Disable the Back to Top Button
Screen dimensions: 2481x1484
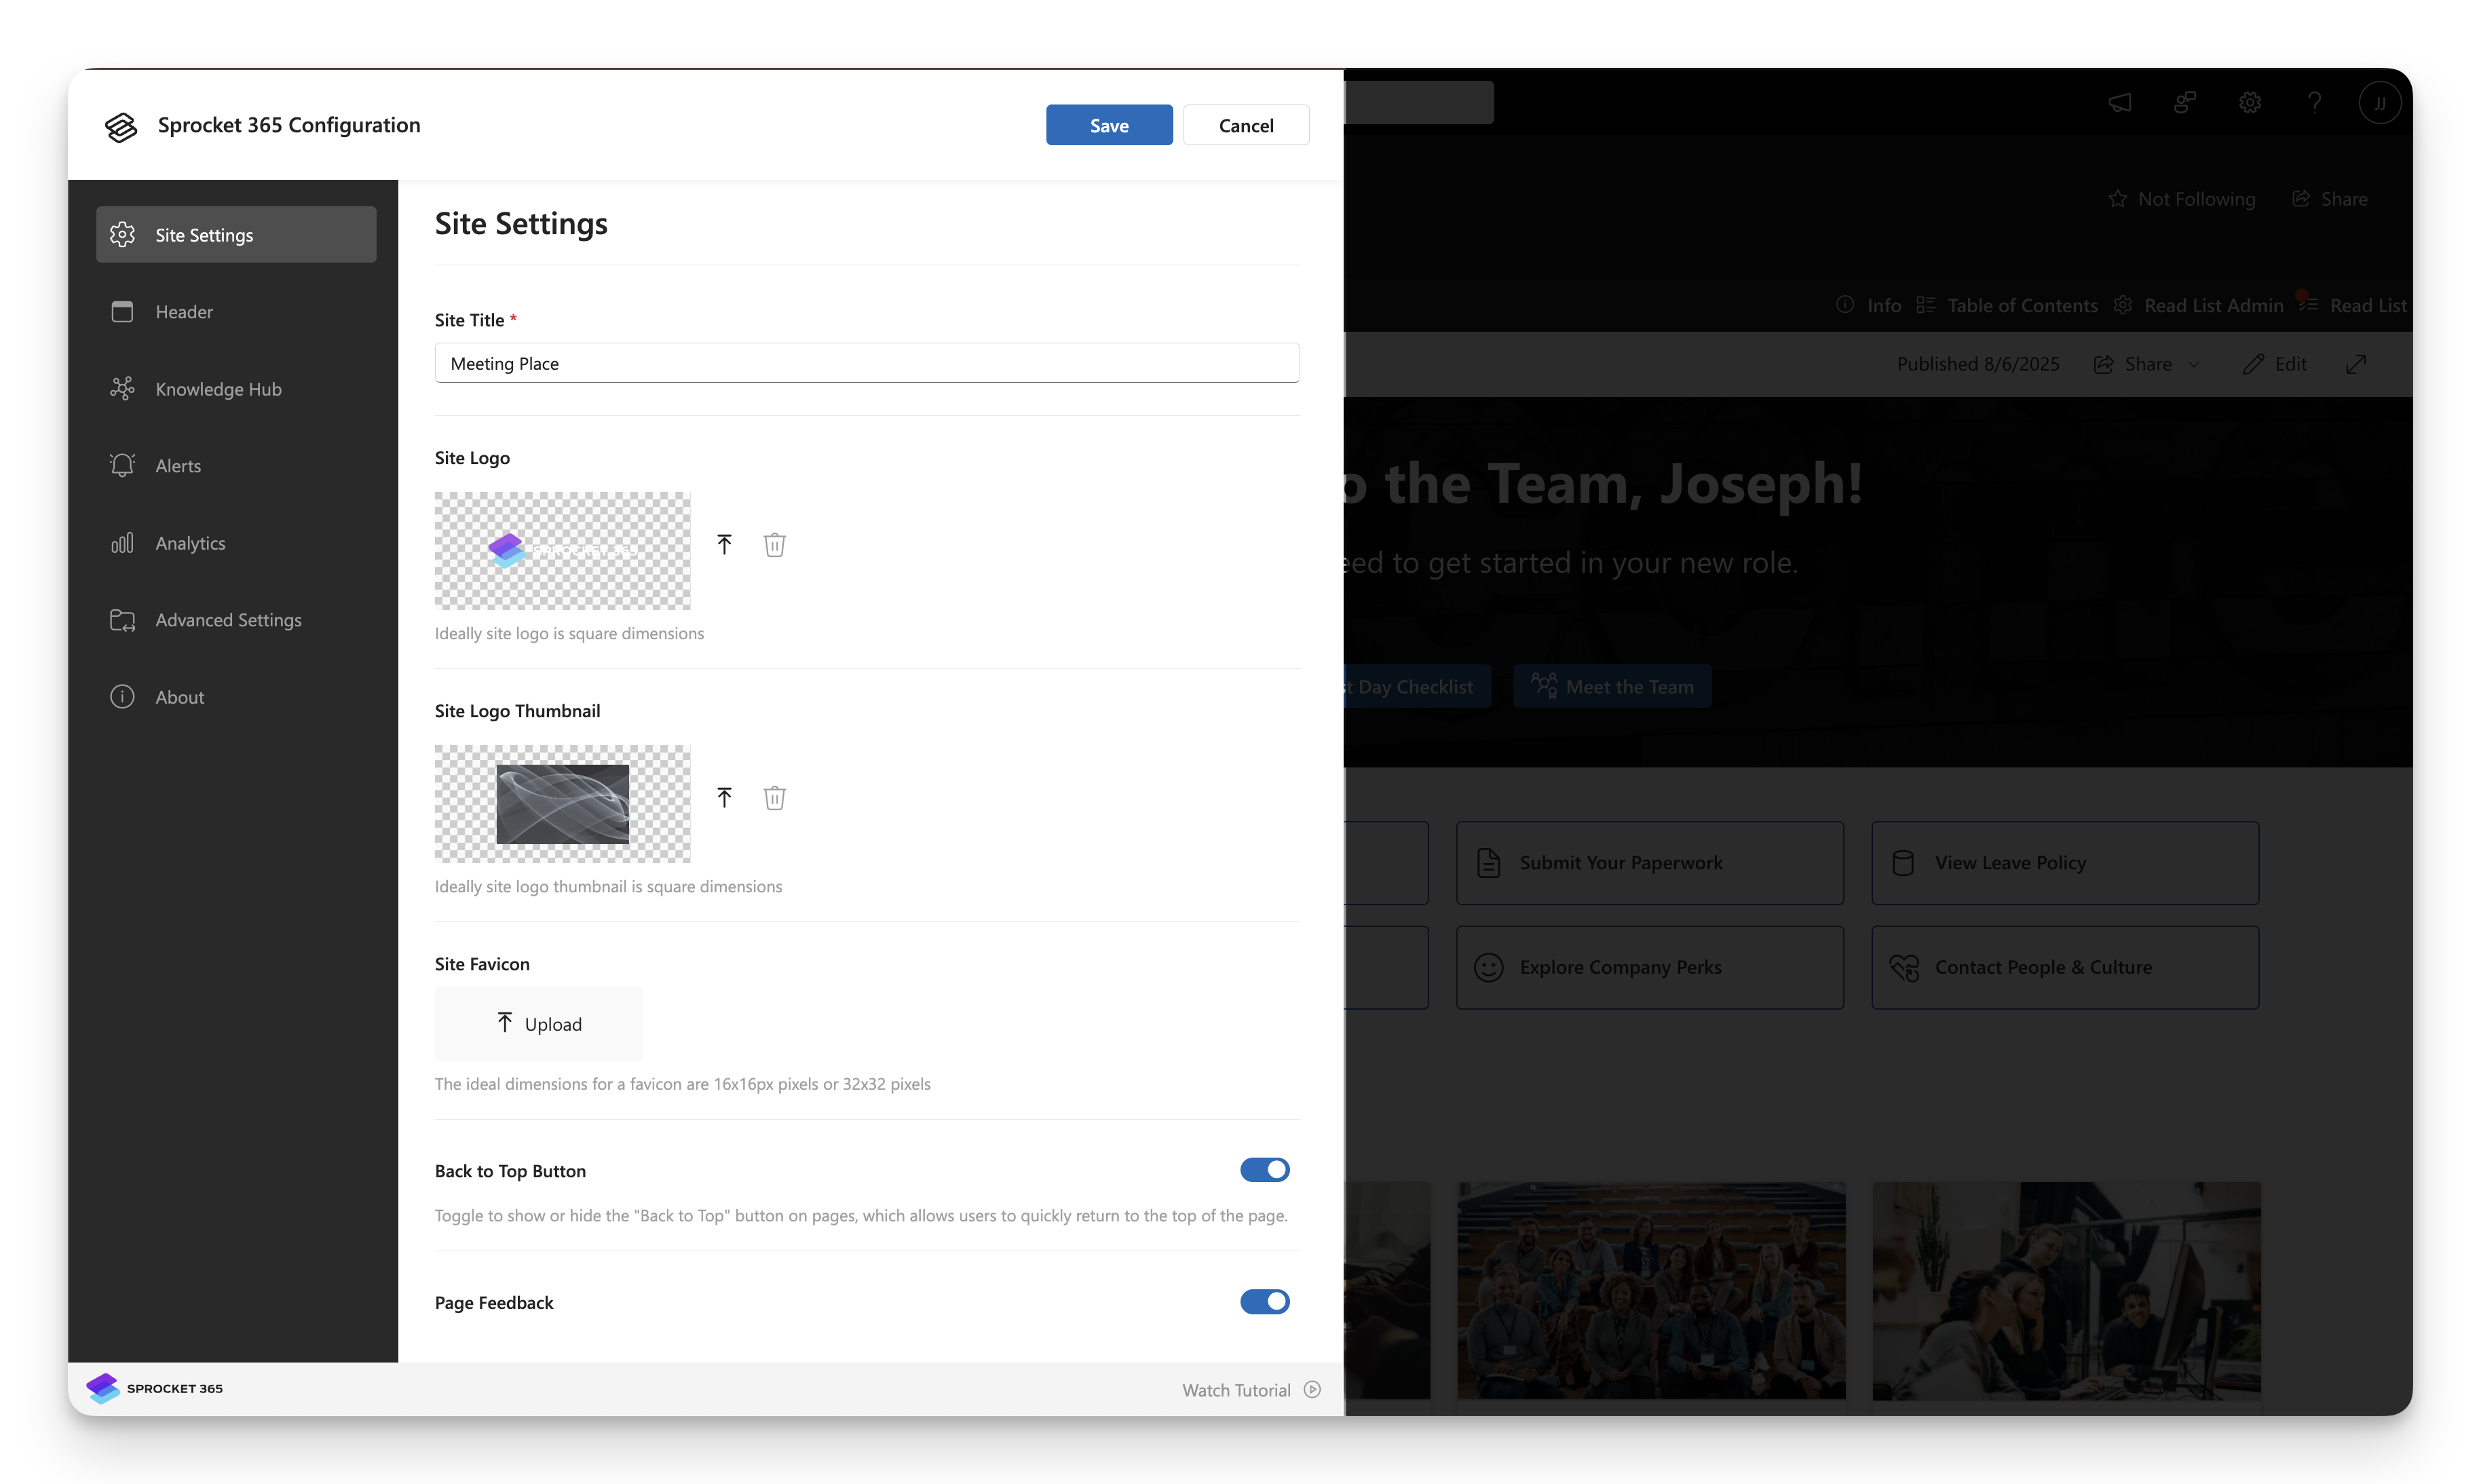[1264, 1170]
